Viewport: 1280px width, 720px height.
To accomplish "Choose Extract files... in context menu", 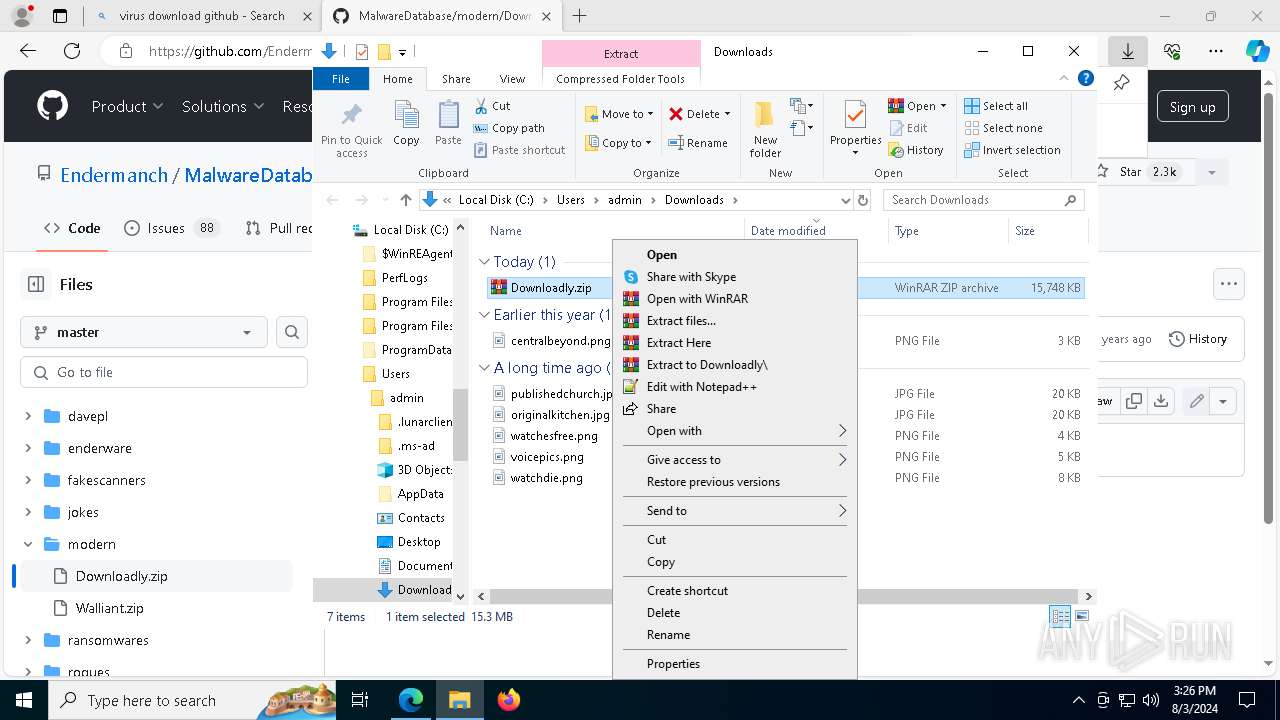I will 734,321.
